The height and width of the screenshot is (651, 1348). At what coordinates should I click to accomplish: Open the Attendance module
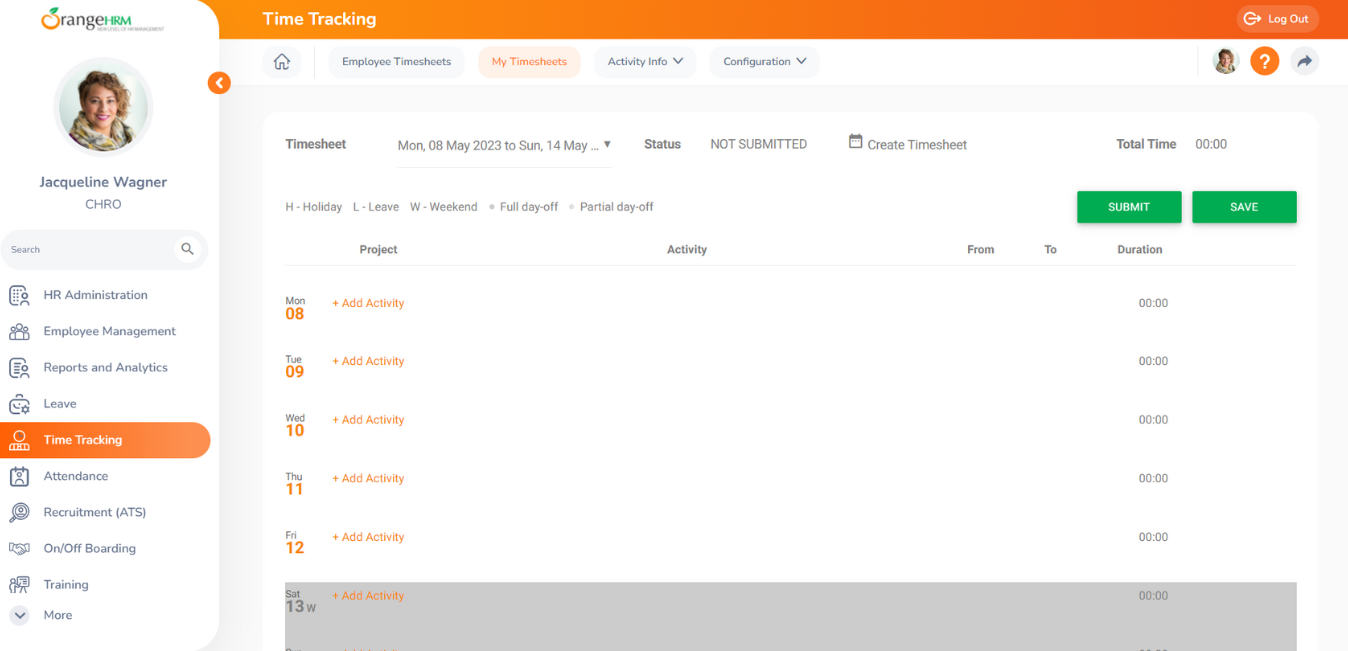pos(20,476)
